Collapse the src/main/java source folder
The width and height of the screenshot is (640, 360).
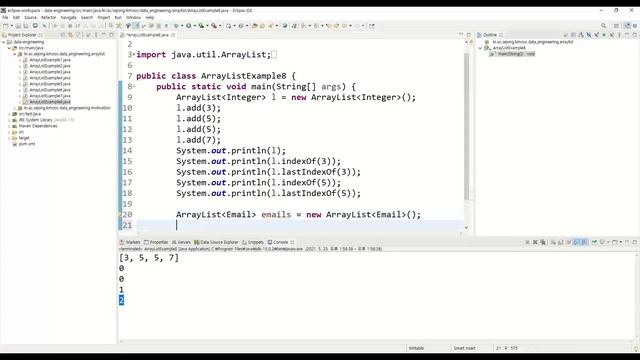(9, 48)
